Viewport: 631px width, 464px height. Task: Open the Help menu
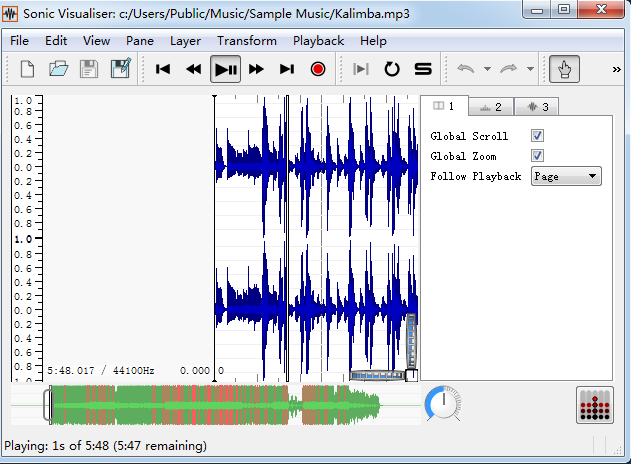click(x=373, y=41)
